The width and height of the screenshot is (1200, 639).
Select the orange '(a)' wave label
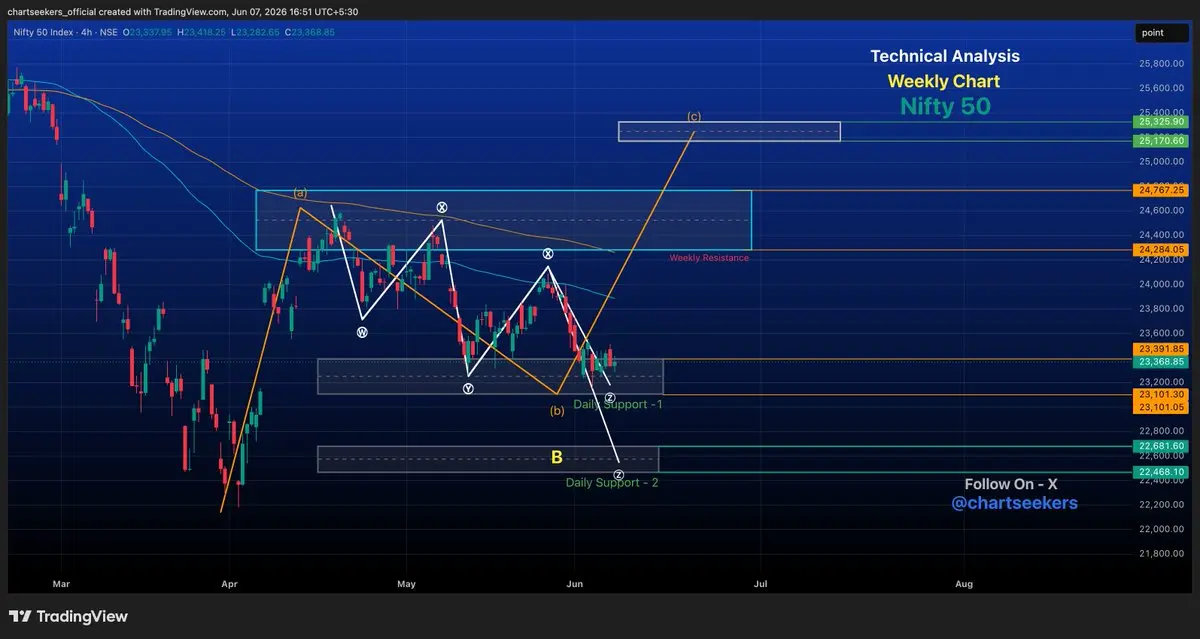tap(300, 192)
